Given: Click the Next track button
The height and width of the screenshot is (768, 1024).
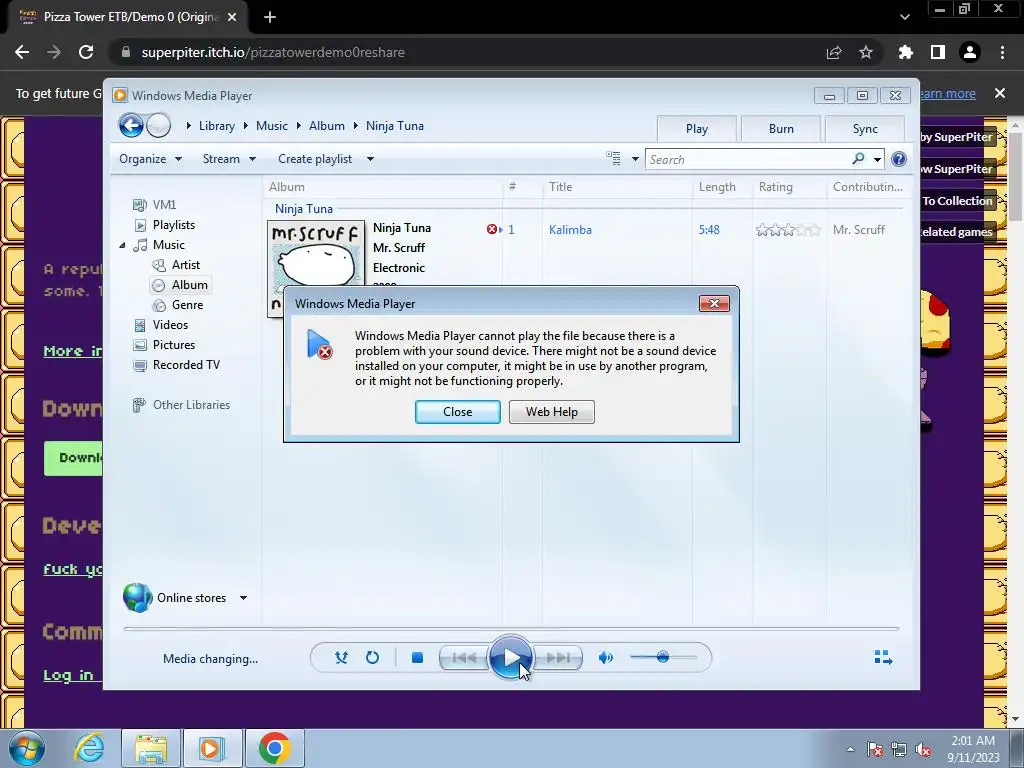Looking at the screenshot, I should tap(558, 658).
